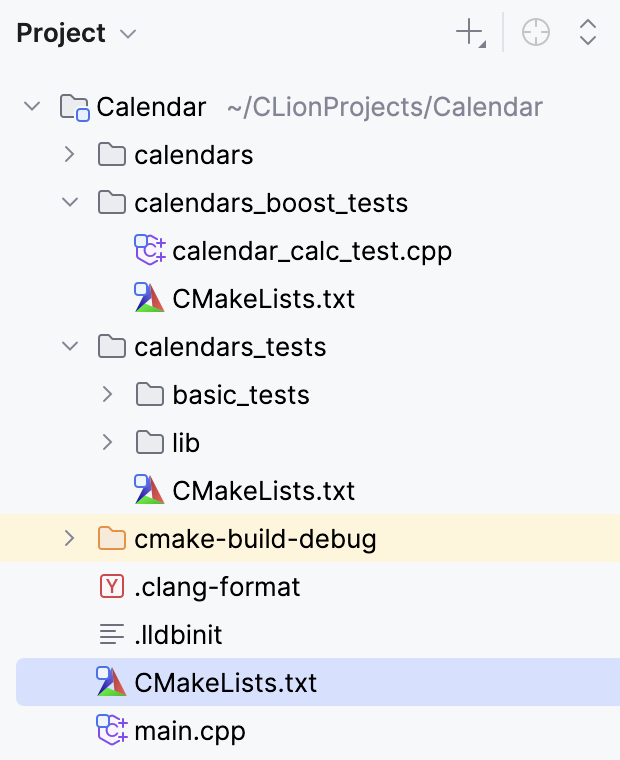
Task: Collapse the calendars_boost_tests folder
Action: pyautogui.click(x=69, y=203)
